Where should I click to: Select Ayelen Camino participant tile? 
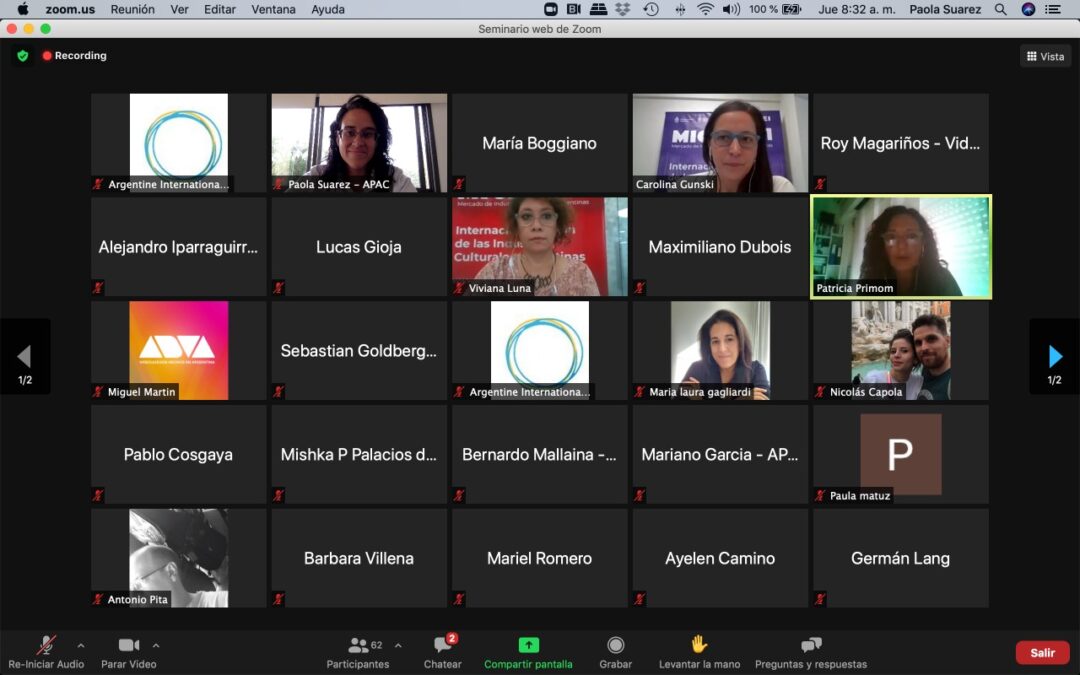720,558
